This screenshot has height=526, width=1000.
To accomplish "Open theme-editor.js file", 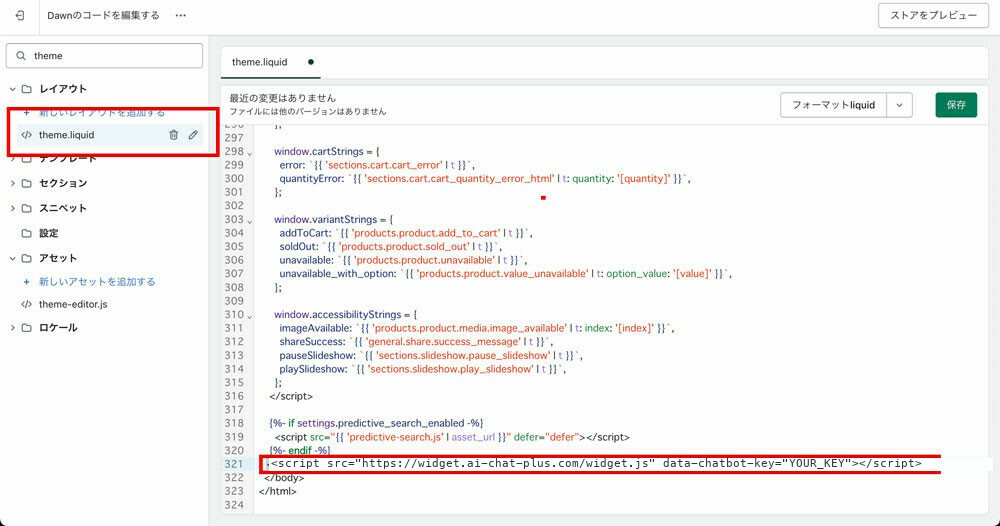I will coord(73,304).
